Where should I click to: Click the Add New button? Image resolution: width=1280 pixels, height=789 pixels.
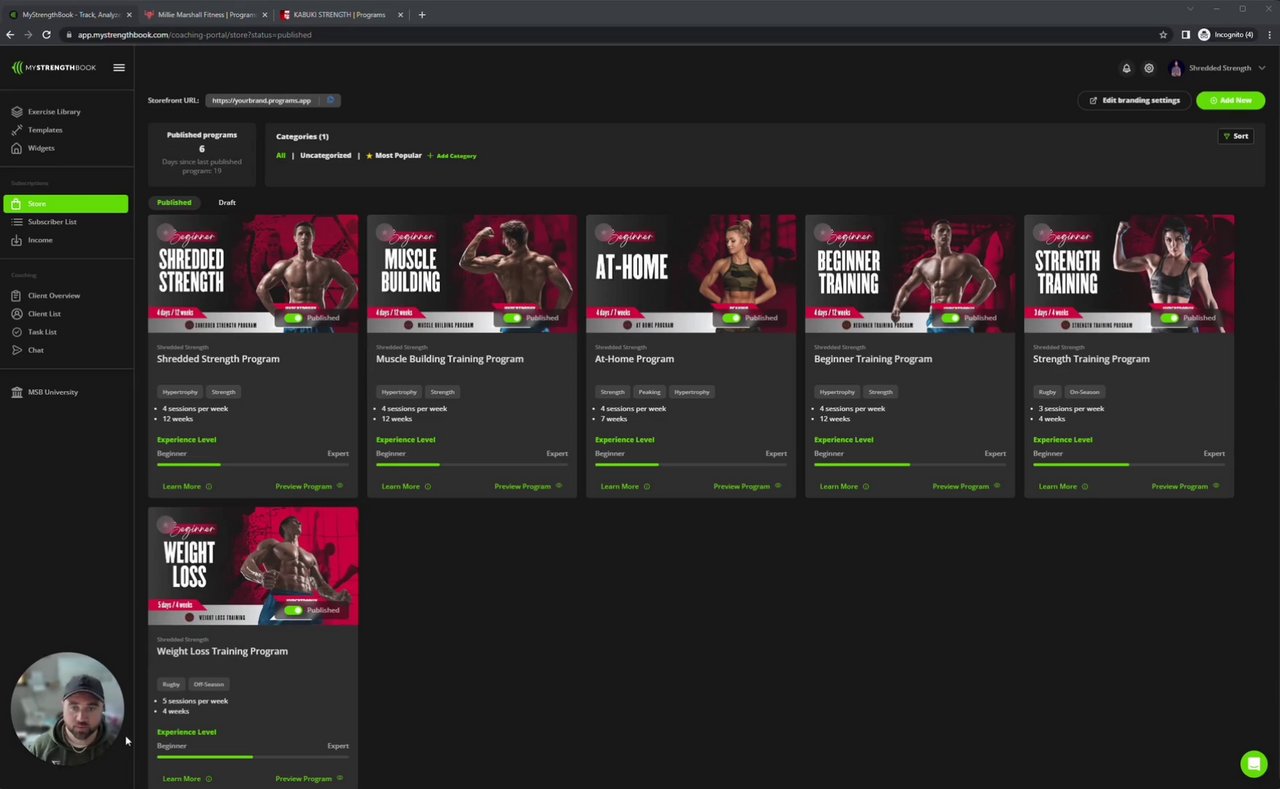coord(1230,100)
